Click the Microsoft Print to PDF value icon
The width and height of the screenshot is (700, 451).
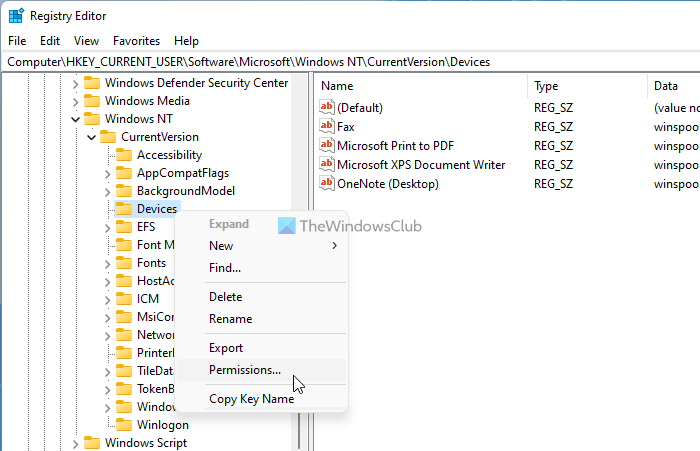point(327,146)
